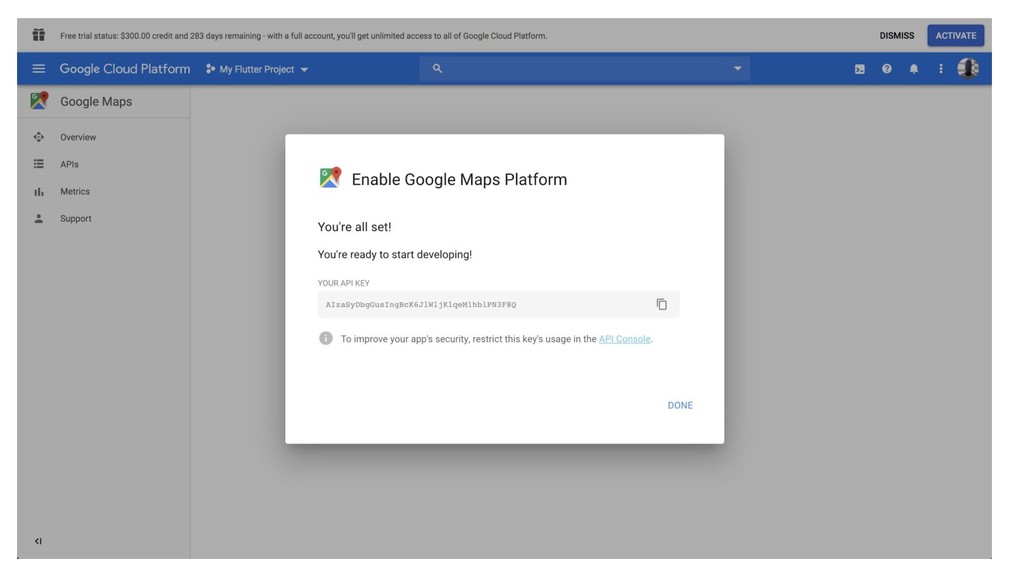This screenshot has height=576, width=1024.
Task: Click the ACTIVATE button
Action: [955, 35]
